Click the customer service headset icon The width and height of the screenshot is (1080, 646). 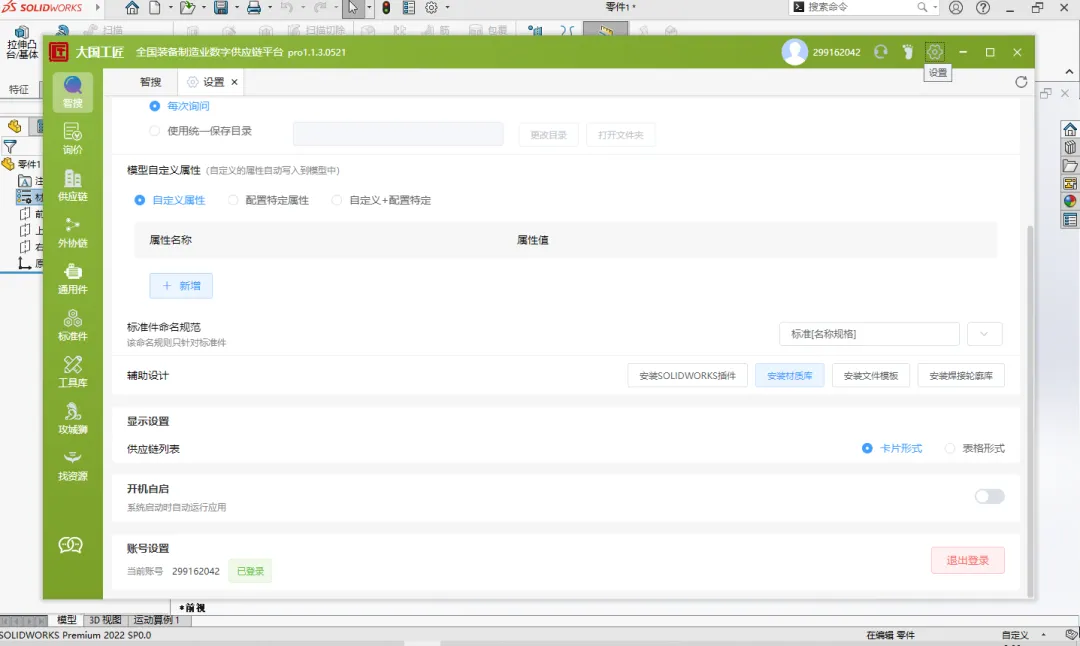881,52
